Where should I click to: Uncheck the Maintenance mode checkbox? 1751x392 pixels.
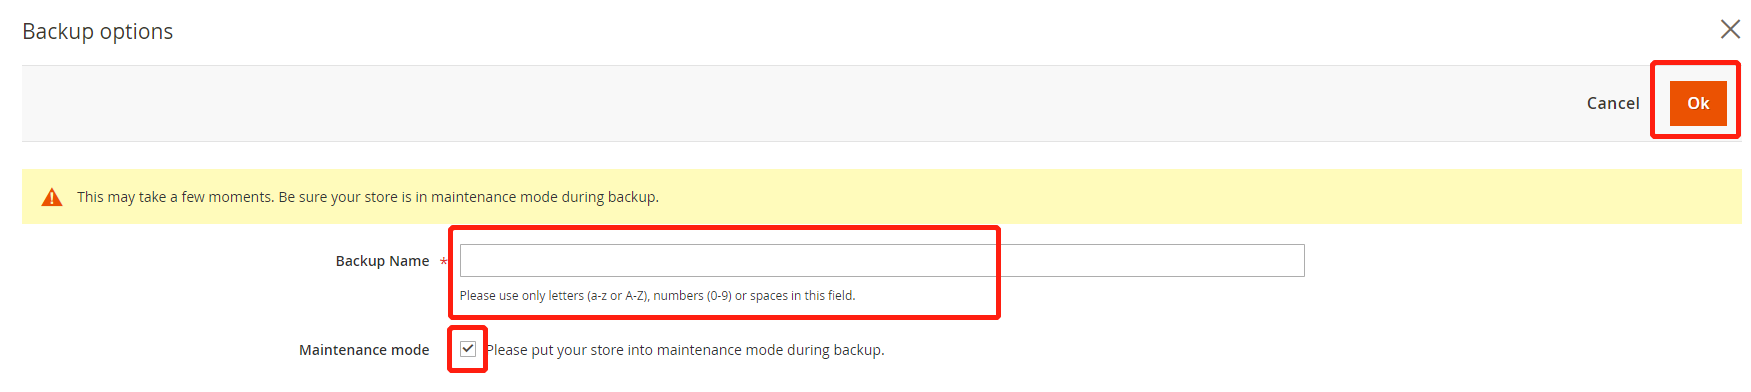[468, 349]
